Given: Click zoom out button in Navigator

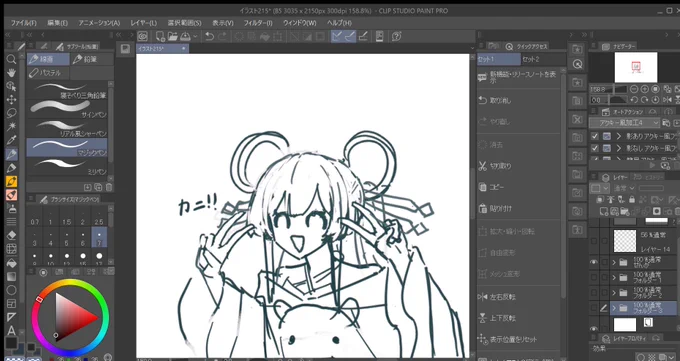Looking at the screenshot, I should coord(634,89).
